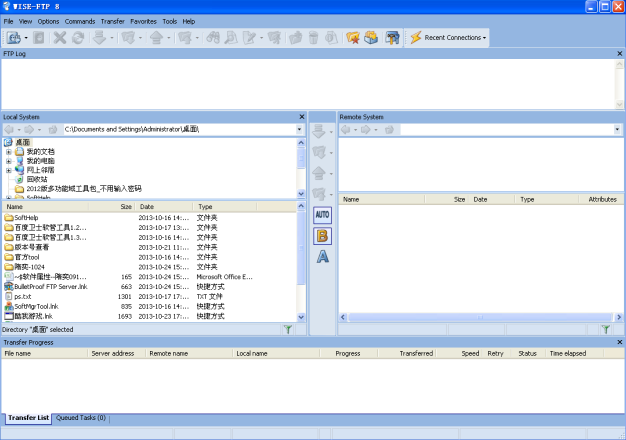
Task: Select the ps.txt file
Action: (22, 296)
